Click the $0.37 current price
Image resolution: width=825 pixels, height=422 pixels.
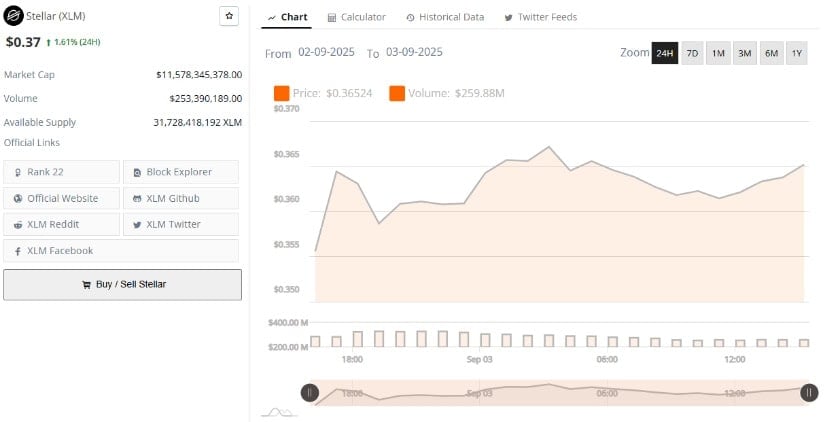[23, 42]
